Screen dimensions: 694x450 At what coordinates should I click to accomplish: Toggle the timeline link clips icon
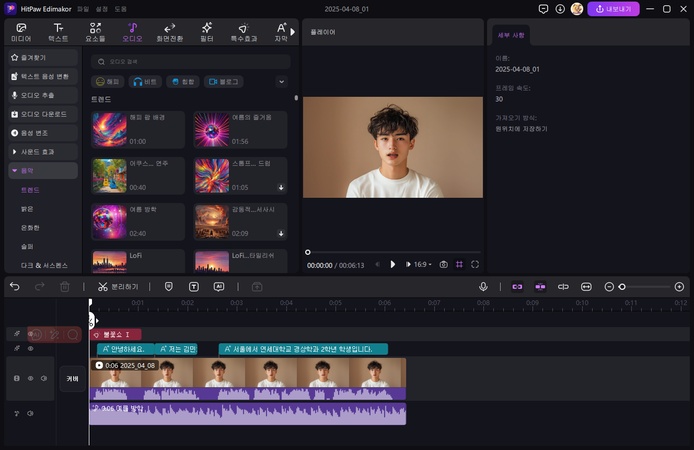pos(517,287)
